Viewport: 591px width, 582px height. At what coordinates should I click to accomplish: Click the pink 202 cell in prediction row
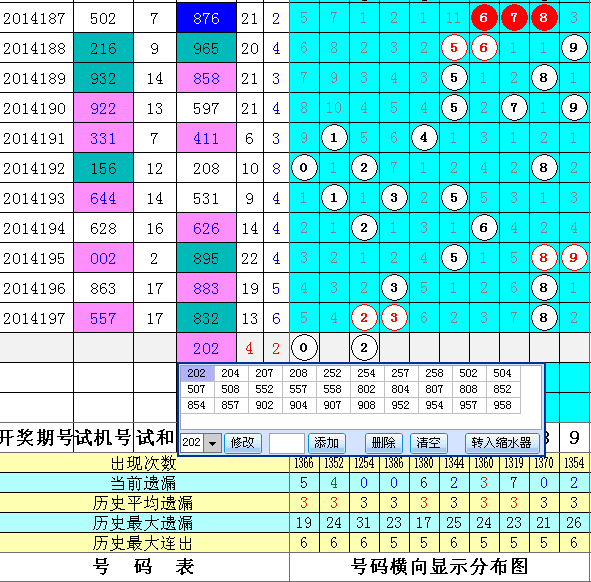(x=207, y=348)
